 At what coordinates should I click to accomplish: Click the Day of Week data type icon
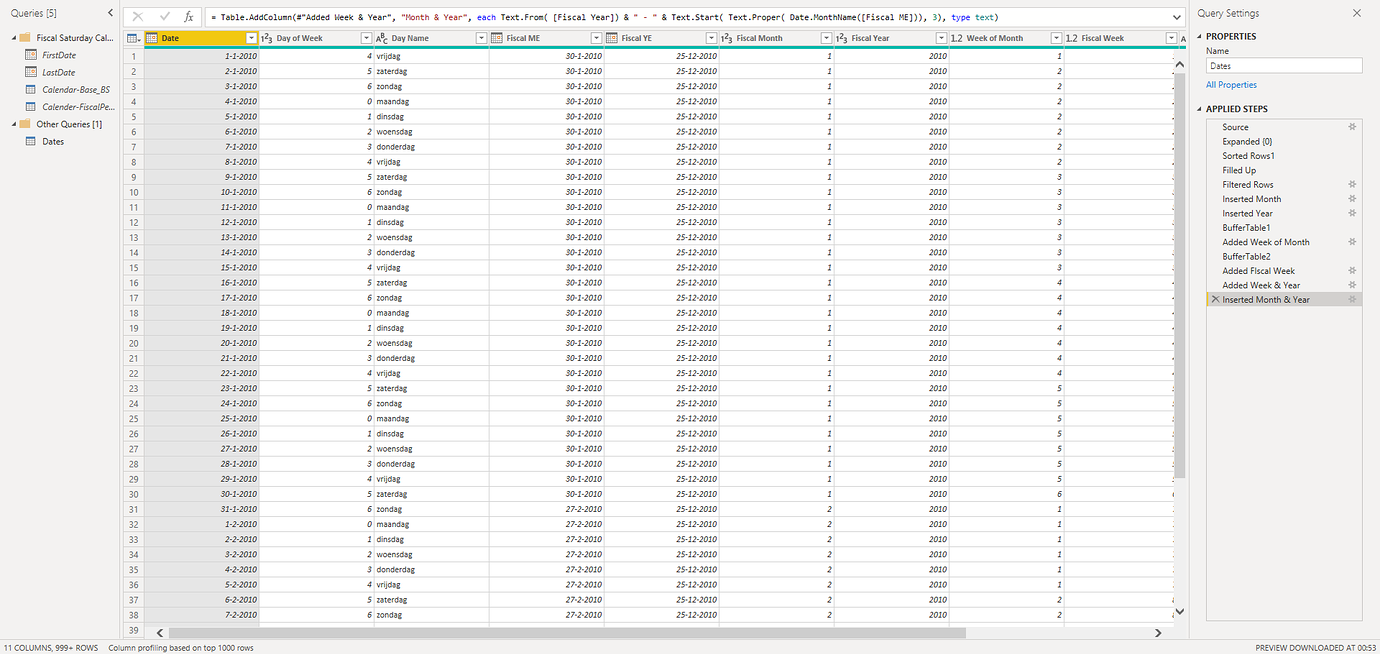(x=267, y=38)
